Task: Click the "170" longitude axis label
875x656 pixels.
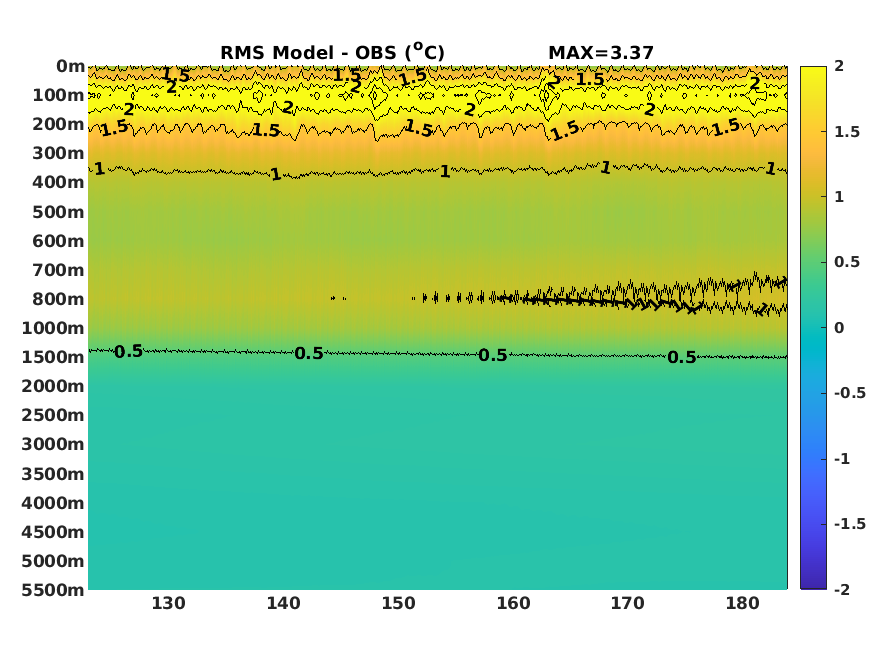Action: pyautogui.click(x=628, y=604)
